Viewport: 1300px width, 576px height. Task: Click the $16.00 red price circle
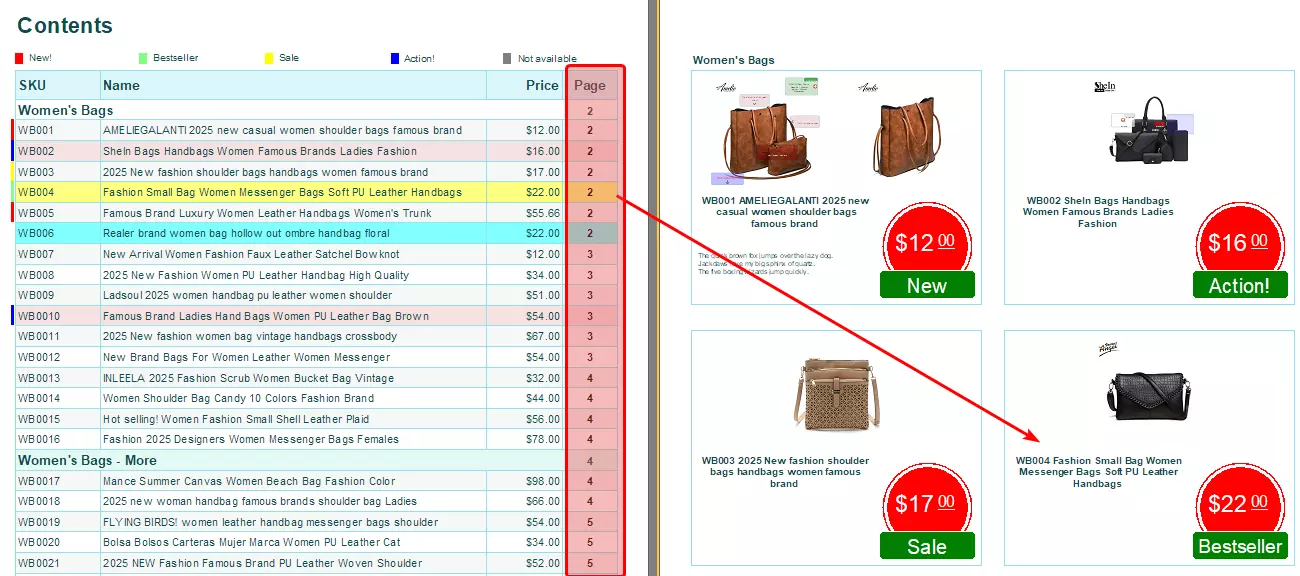[x=1241, y=242]
